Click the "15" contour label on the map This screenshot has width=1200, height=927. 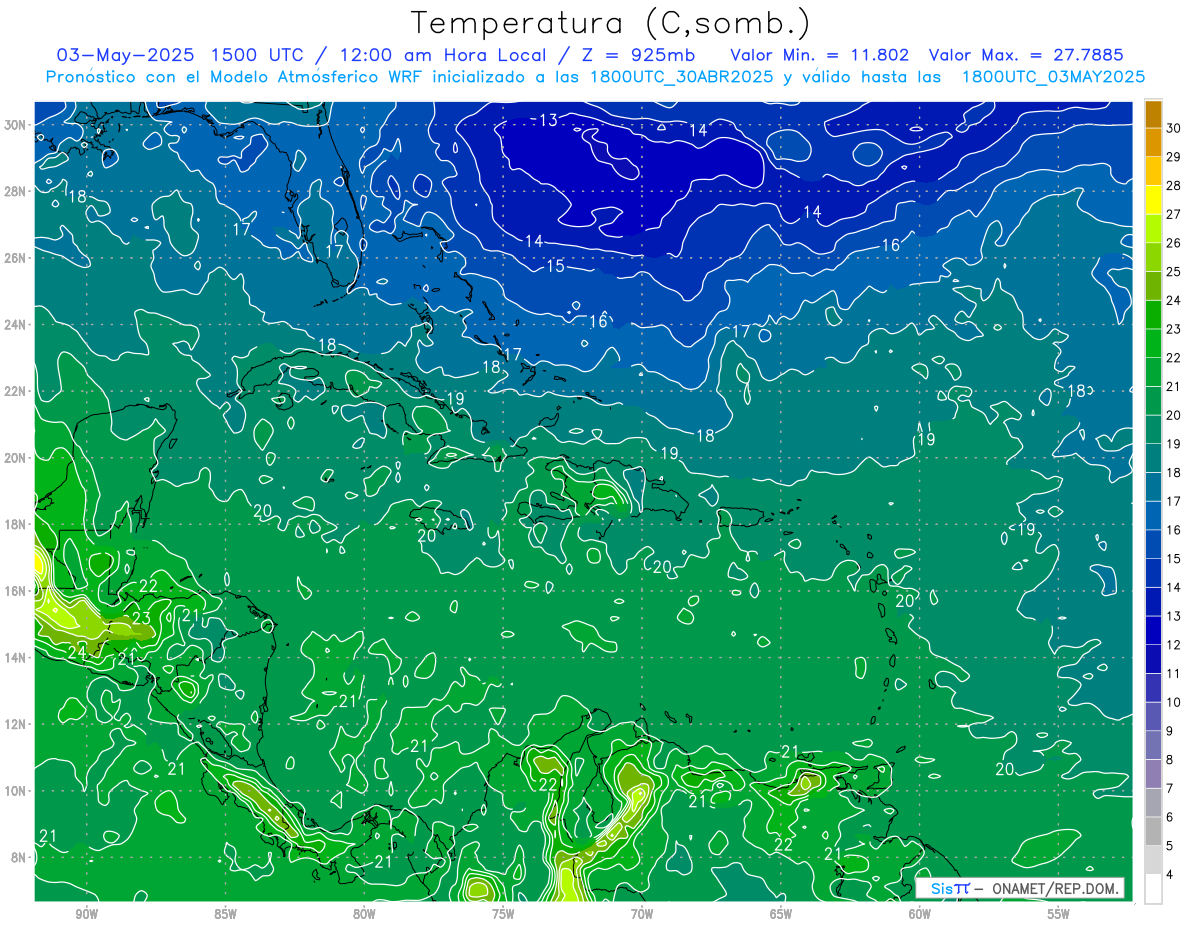pyautogui.click(x=555, y=266)
